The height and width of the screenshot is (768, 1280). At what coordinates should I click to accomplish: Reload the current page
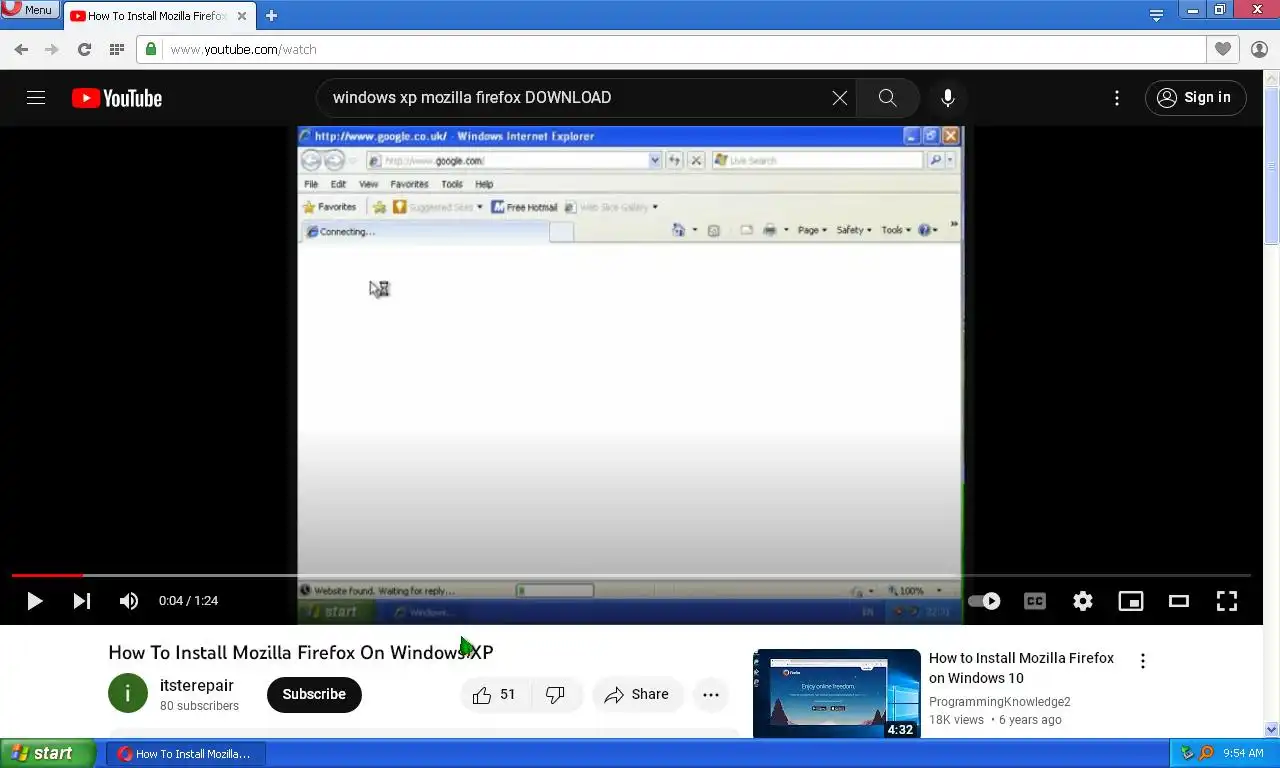85,49
